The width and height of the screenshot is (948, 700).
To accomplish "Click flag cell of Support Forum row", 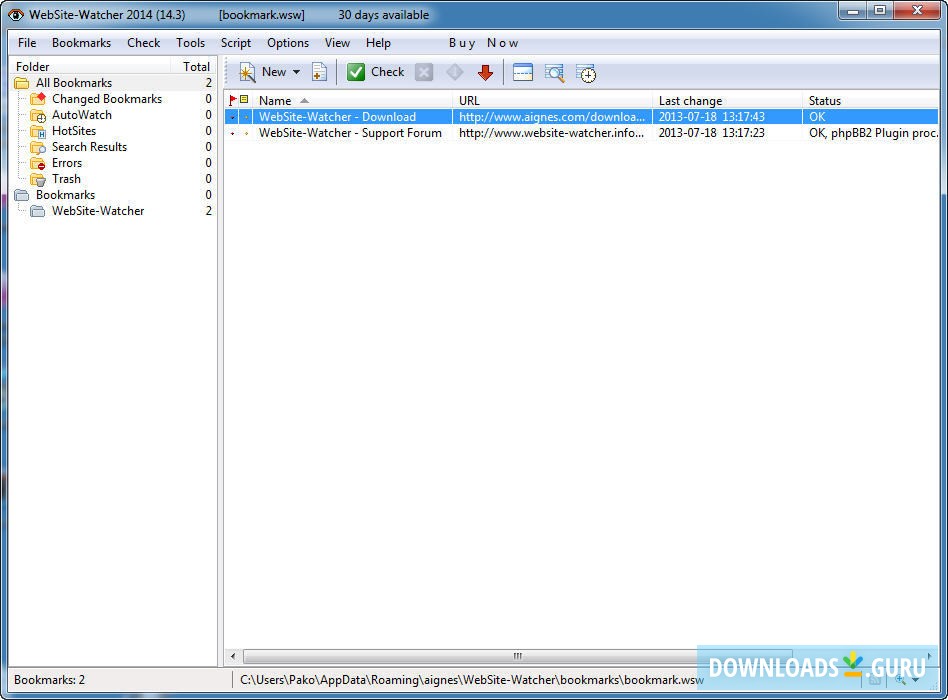I will [233, 133].
